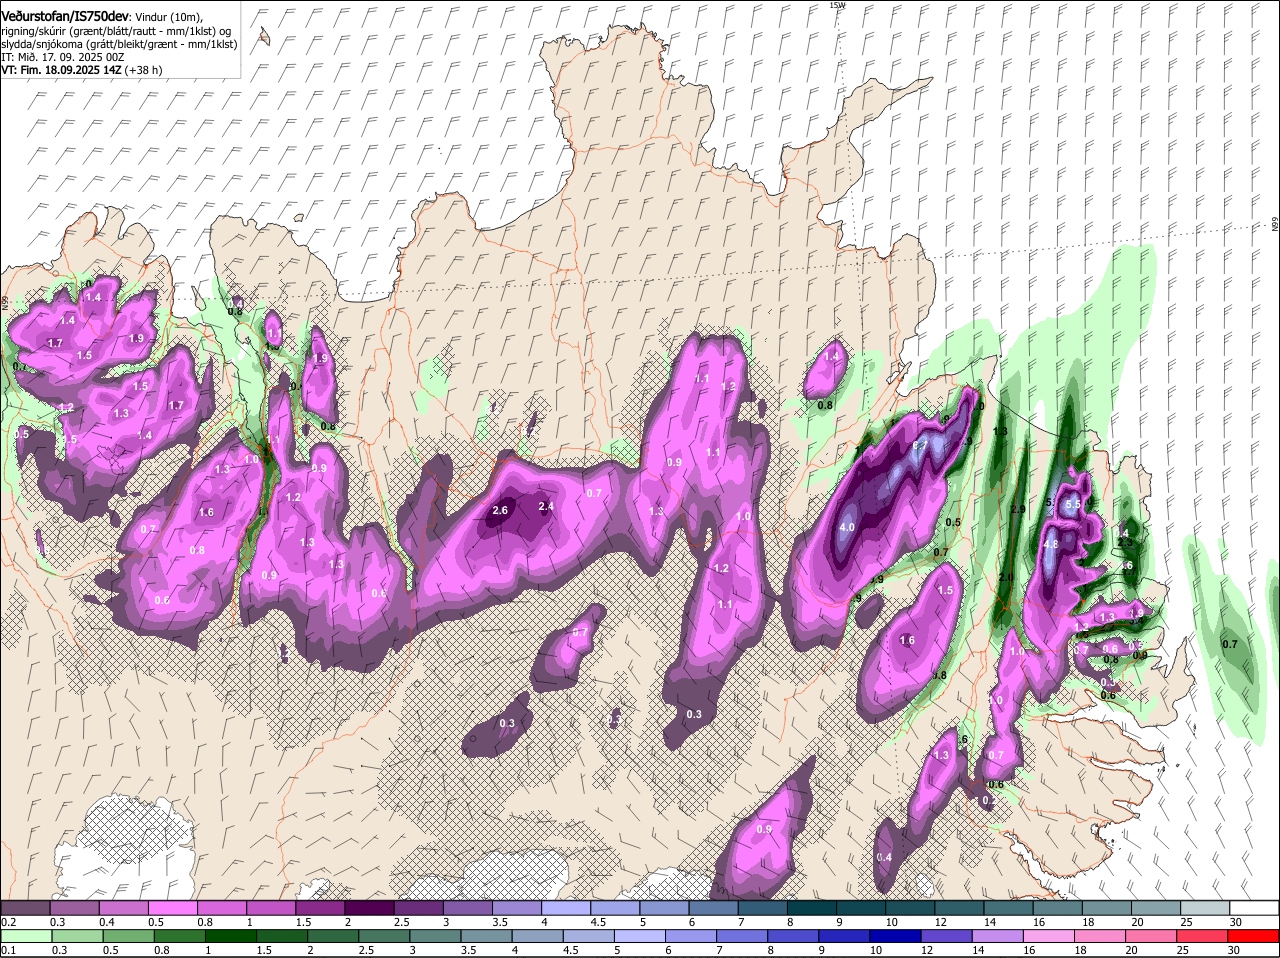
Task: Click the 'IT: Mið. 17. 09. 2025 00Z' line
Action: (x=63, y=57)
